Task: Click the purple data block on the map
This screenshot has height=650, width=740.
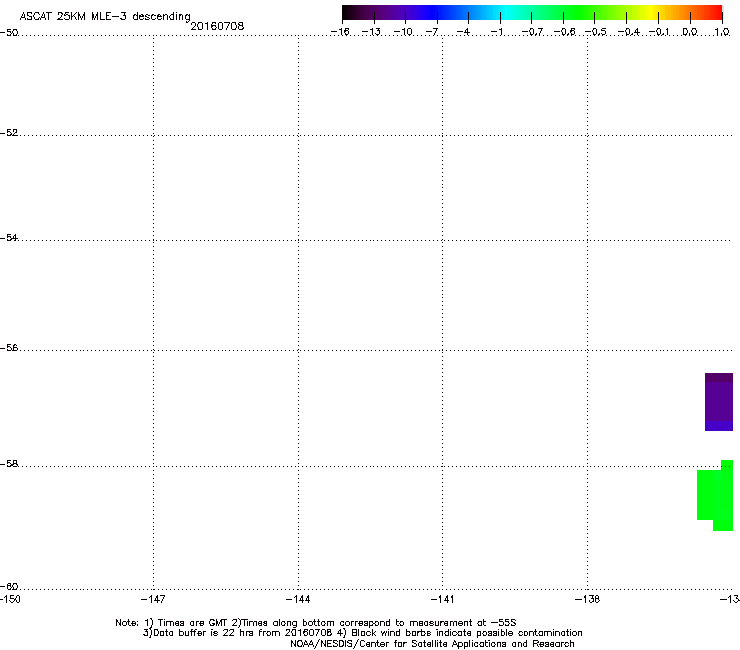Action: (719, 402)
